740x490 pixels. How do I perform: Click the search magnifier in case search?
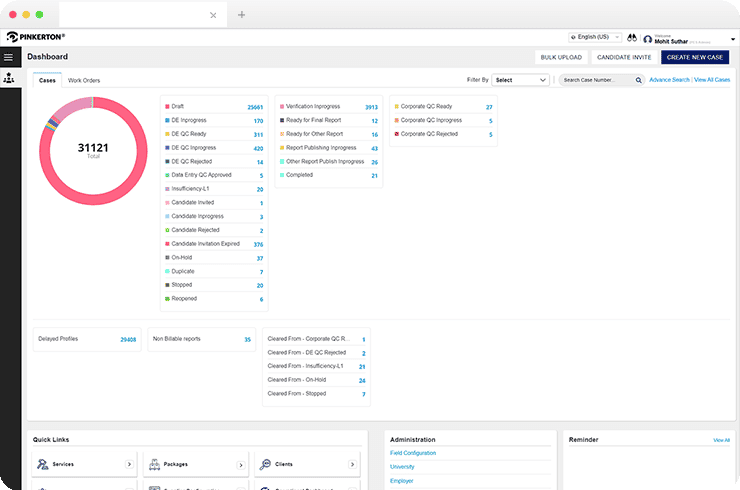(639, 80)
